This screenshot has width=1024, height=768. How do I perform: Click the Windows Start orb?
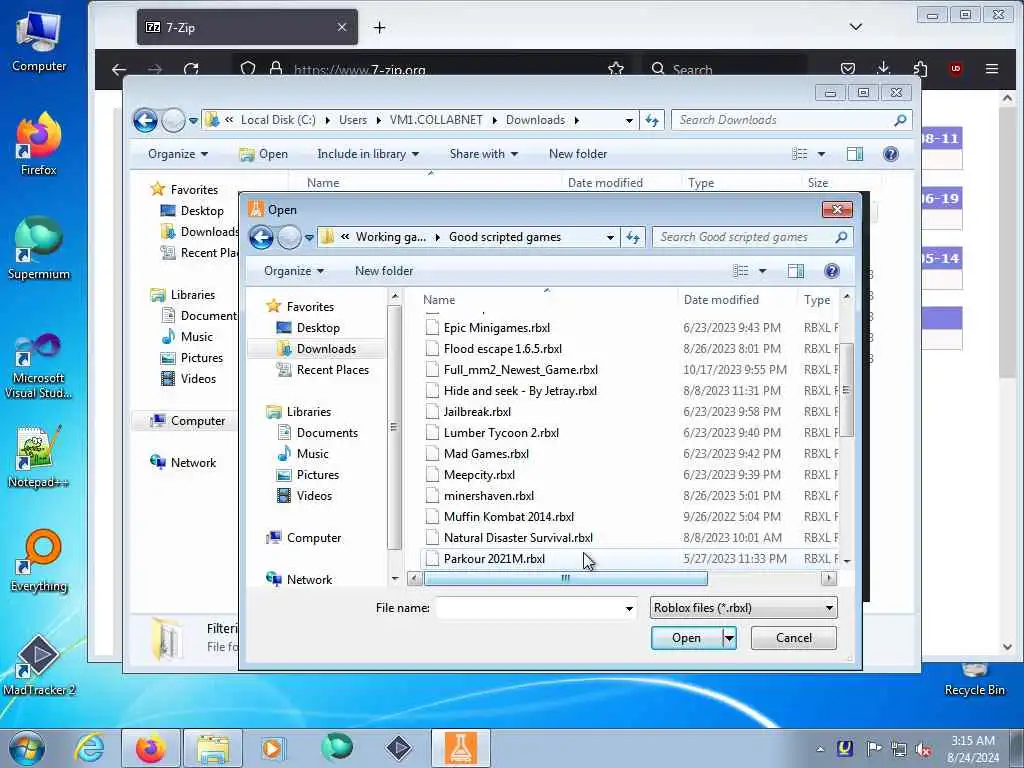click(27, 748)
